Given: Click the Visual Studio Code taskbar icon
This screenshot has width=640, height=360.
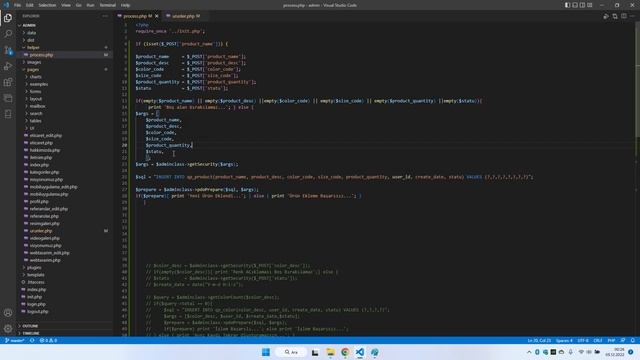Looking at the screenshot, I should click(x=360, y=352).
